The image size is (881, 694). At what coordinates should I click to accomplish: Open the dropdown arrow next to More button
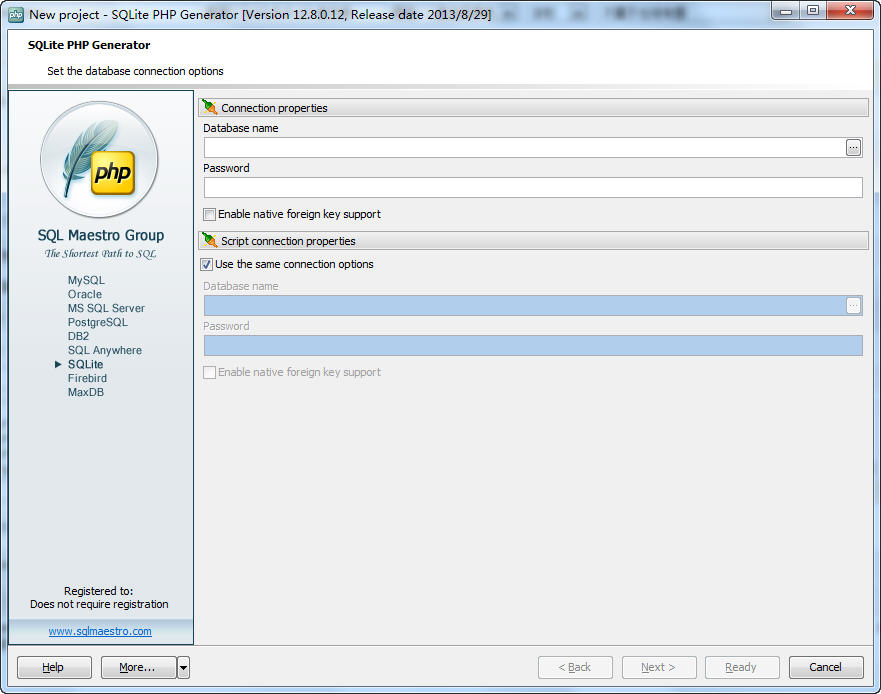tap(182, 667)
